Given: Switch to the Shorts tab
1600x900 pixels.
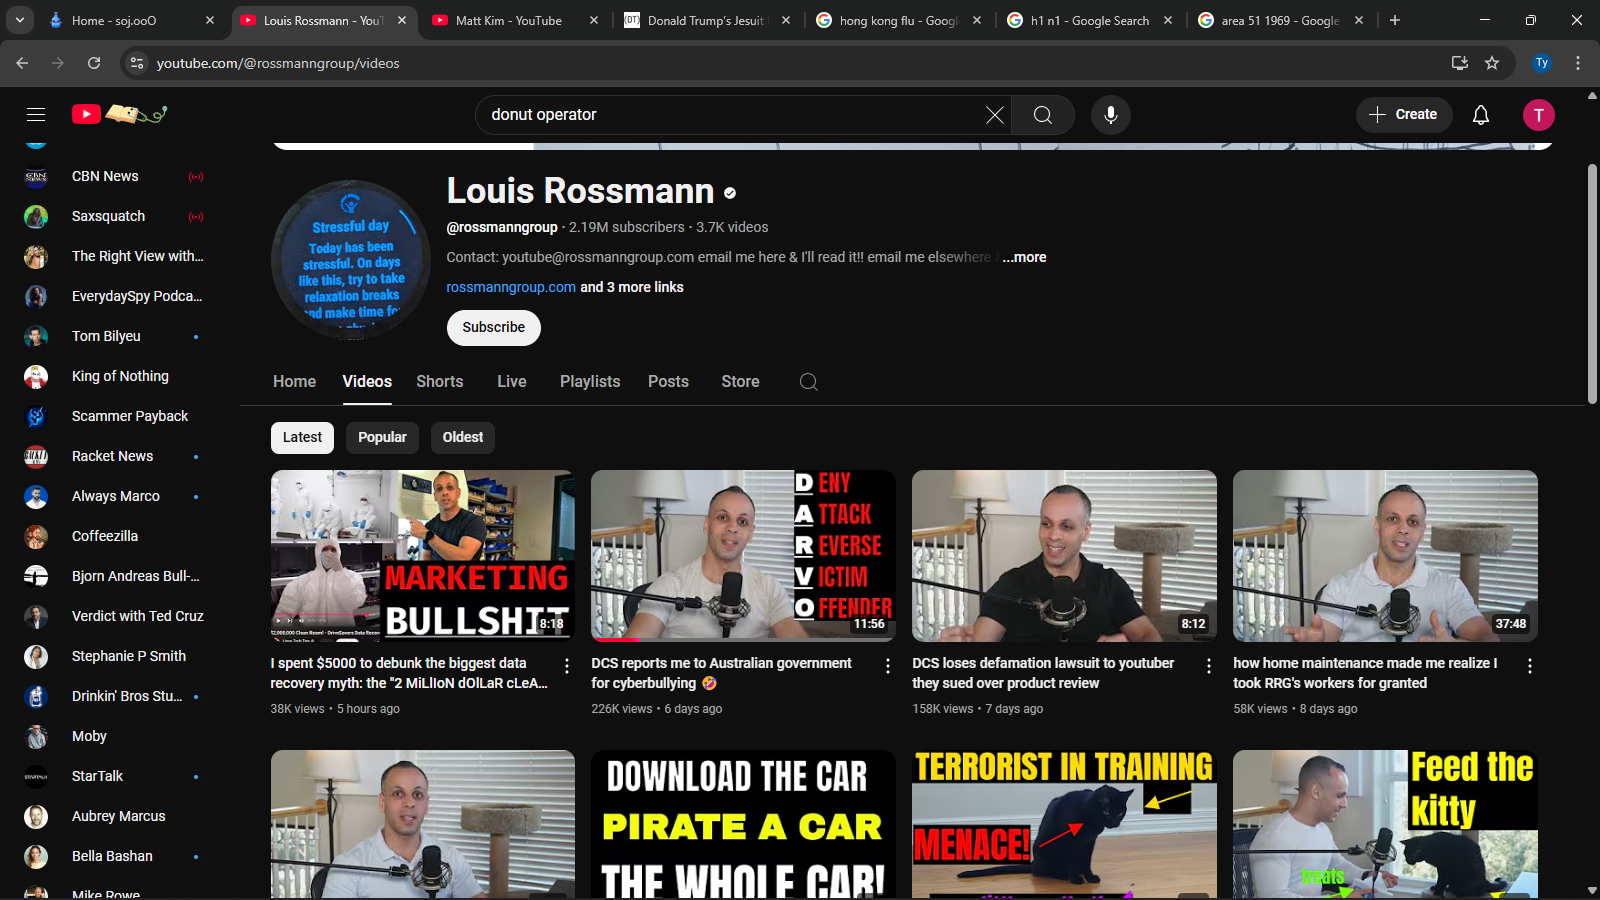Looking at the screenshot, I should (x=440, y=382).
